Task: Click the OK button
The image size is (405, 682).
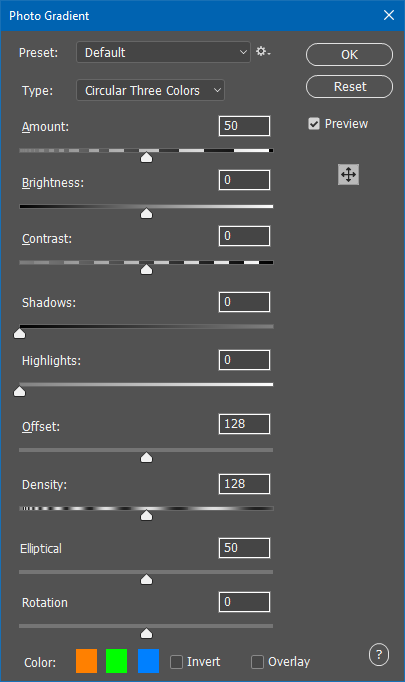Action: [349, 54]
